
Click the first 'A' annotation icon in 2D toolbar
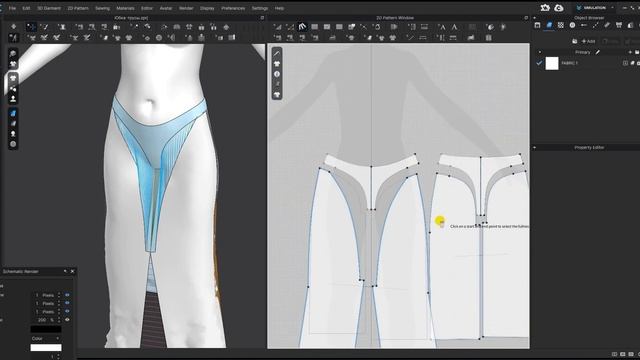point(442,27)
